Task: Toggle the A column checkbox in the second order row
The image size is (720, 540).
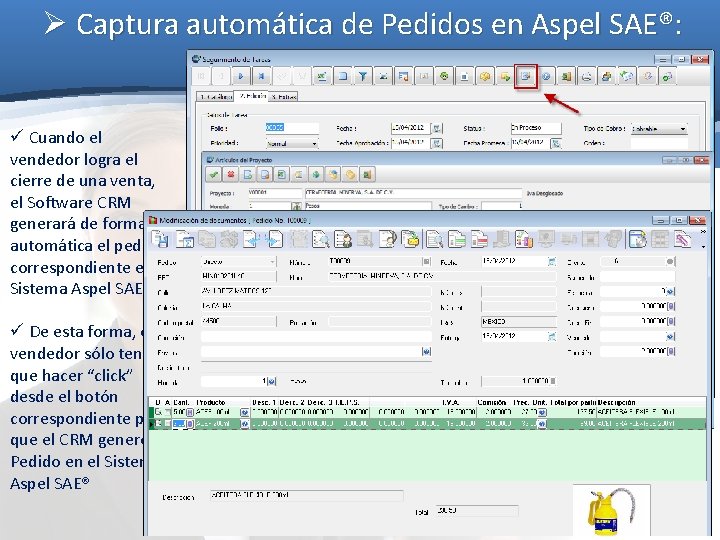Action: tap(168, 424)
